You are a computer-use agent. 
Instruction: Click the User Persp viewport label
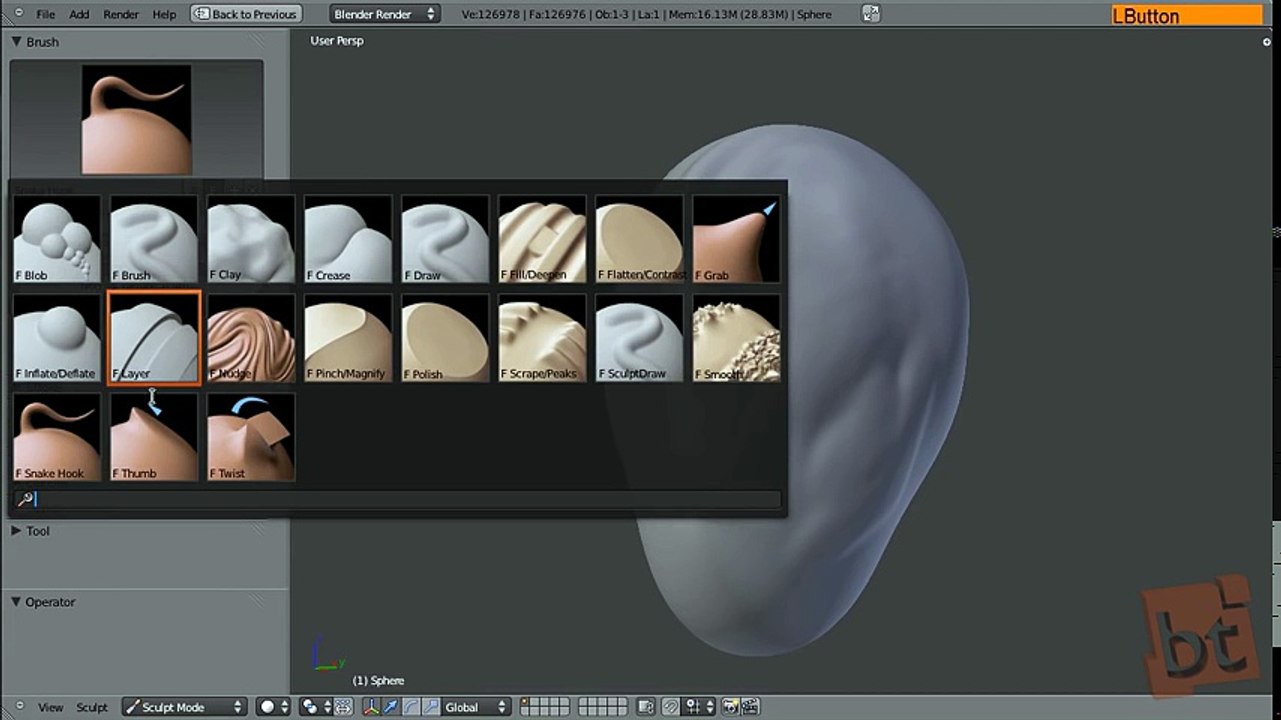pyautogui.click(x=337, y=41)
